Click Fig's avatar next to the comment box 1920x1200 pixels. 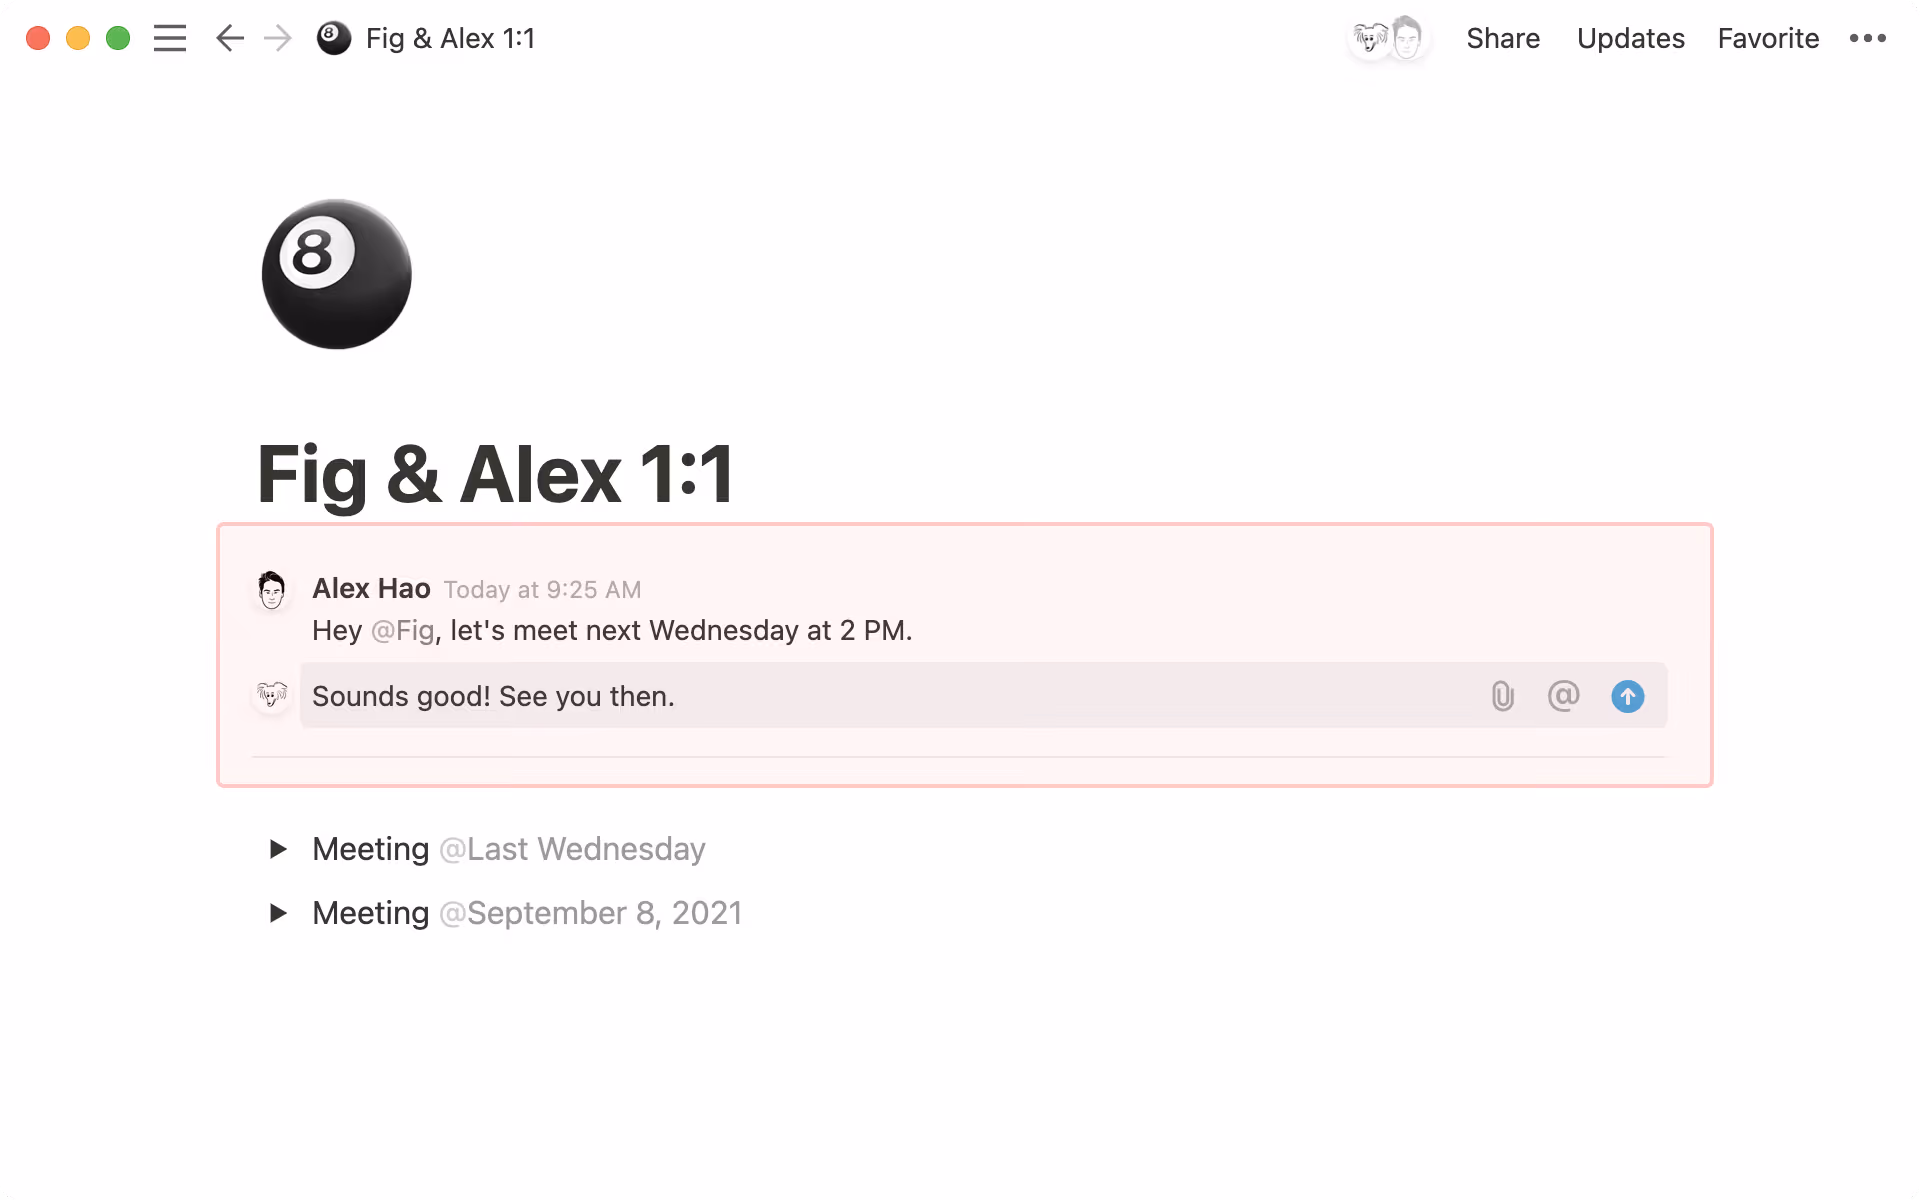pos(271,696)
